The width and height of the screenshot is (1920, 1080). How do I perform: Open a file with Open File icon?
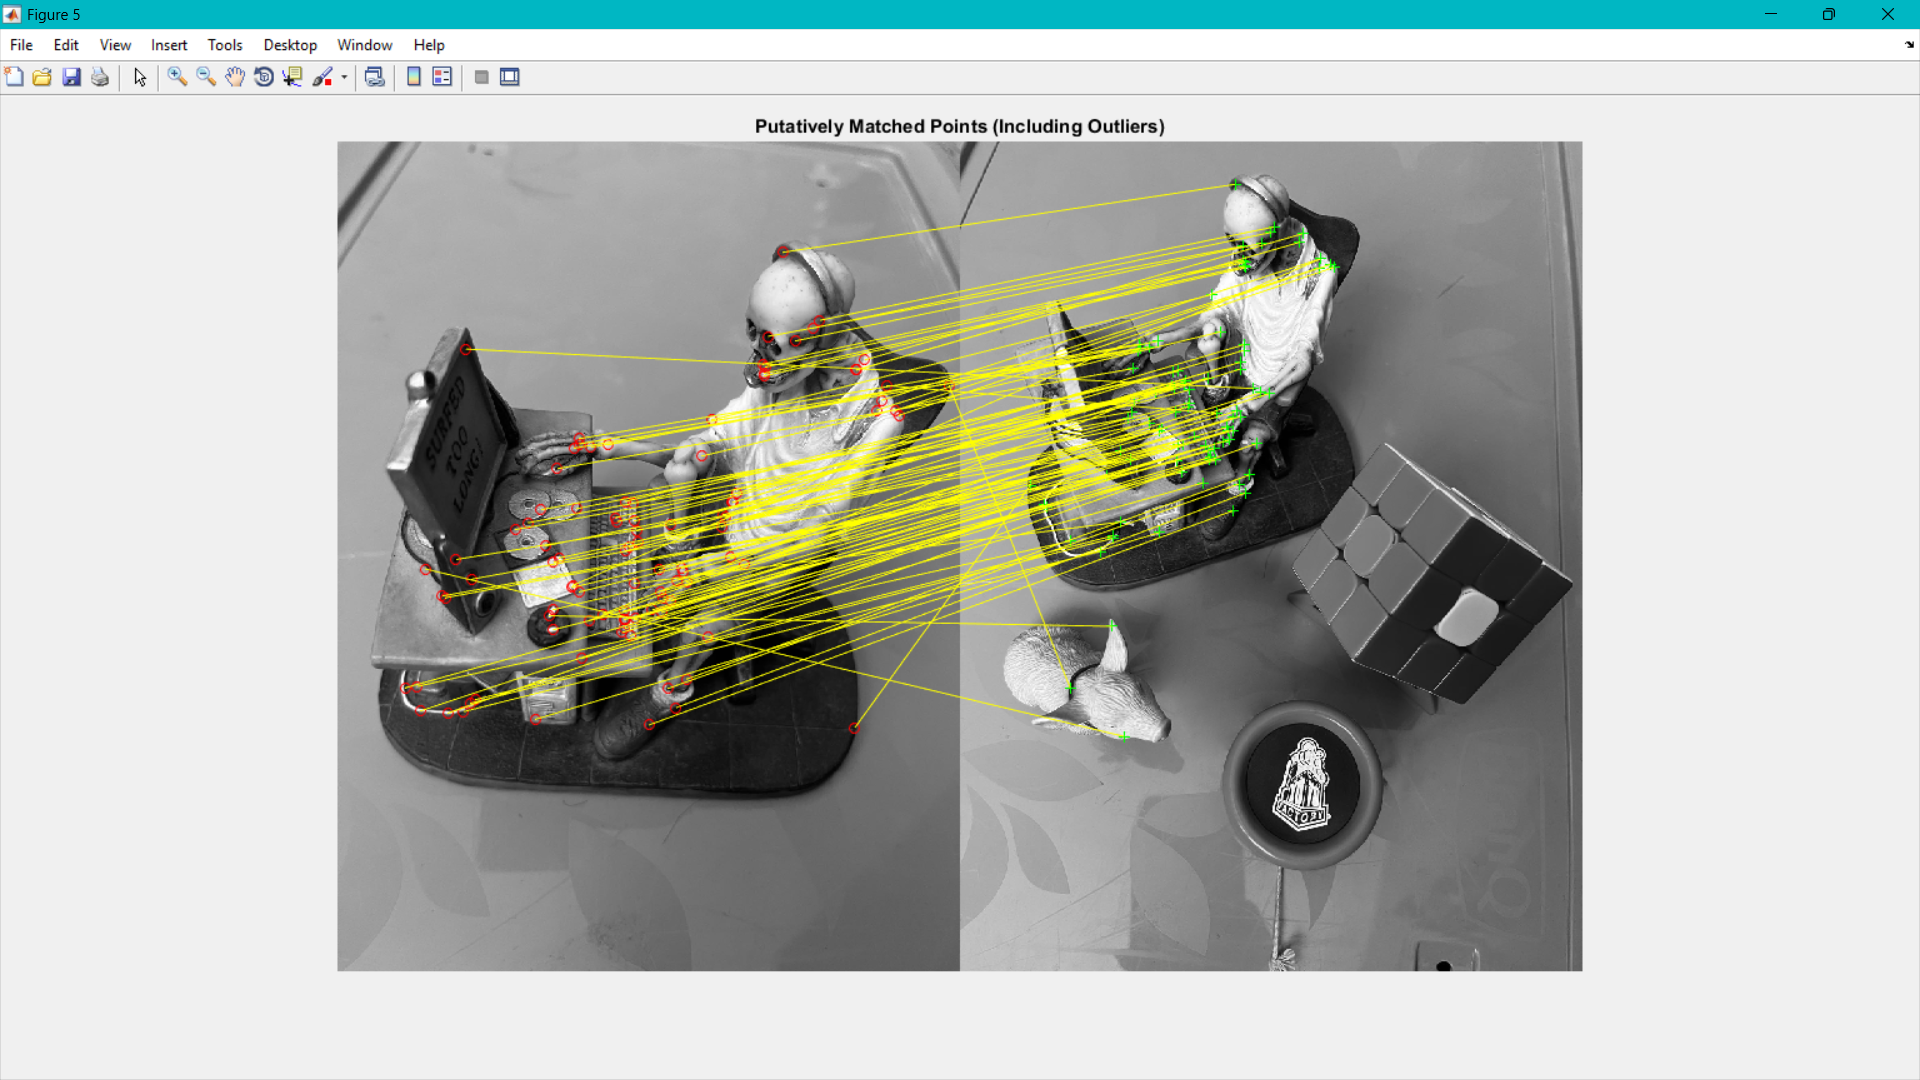[x=42, y=77]
